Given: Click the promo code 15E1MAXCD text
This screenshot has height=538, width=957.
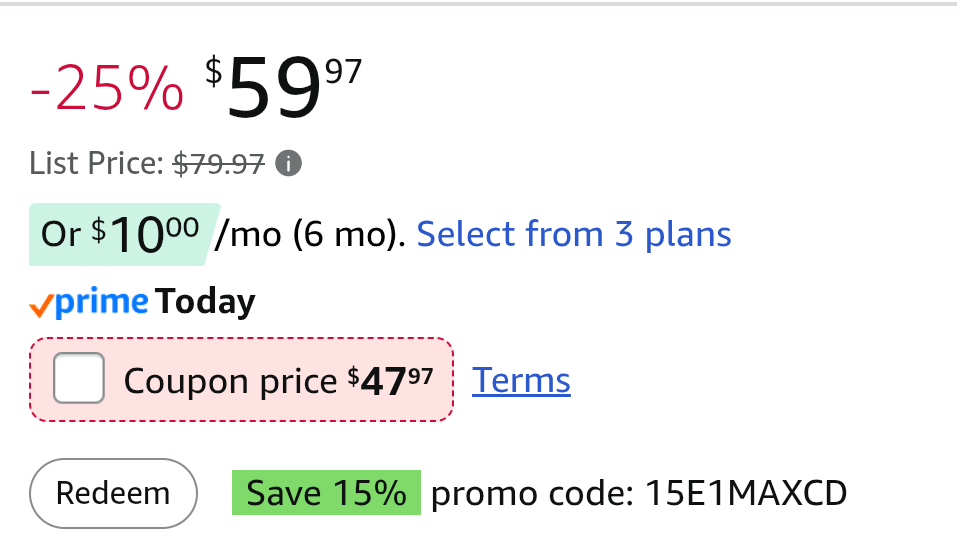Looking at the screenshot, I should pos(746,493).
